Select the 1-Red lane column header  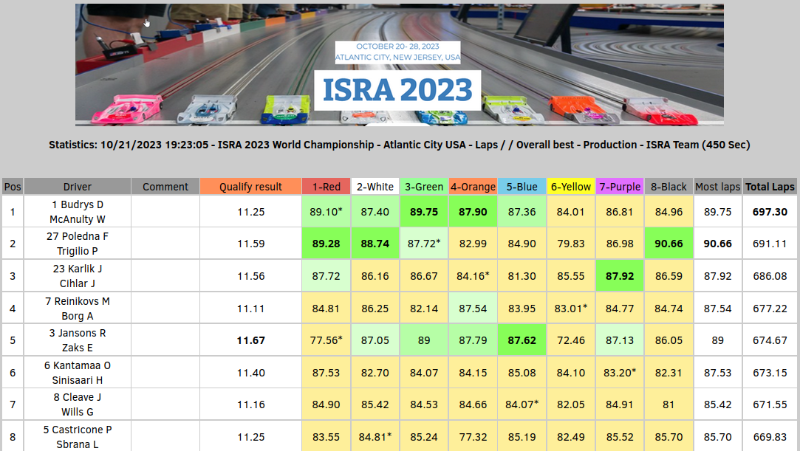(x=325, y=186)
